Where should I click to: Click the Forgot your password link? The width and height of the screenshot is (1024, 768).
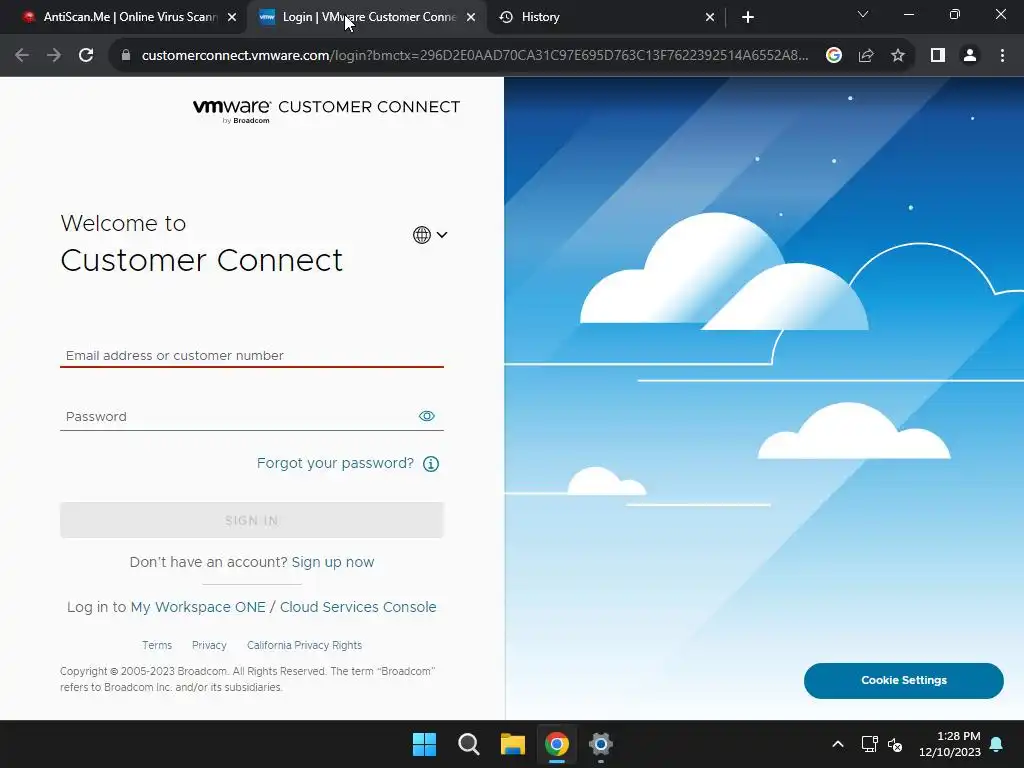[335, 463]
